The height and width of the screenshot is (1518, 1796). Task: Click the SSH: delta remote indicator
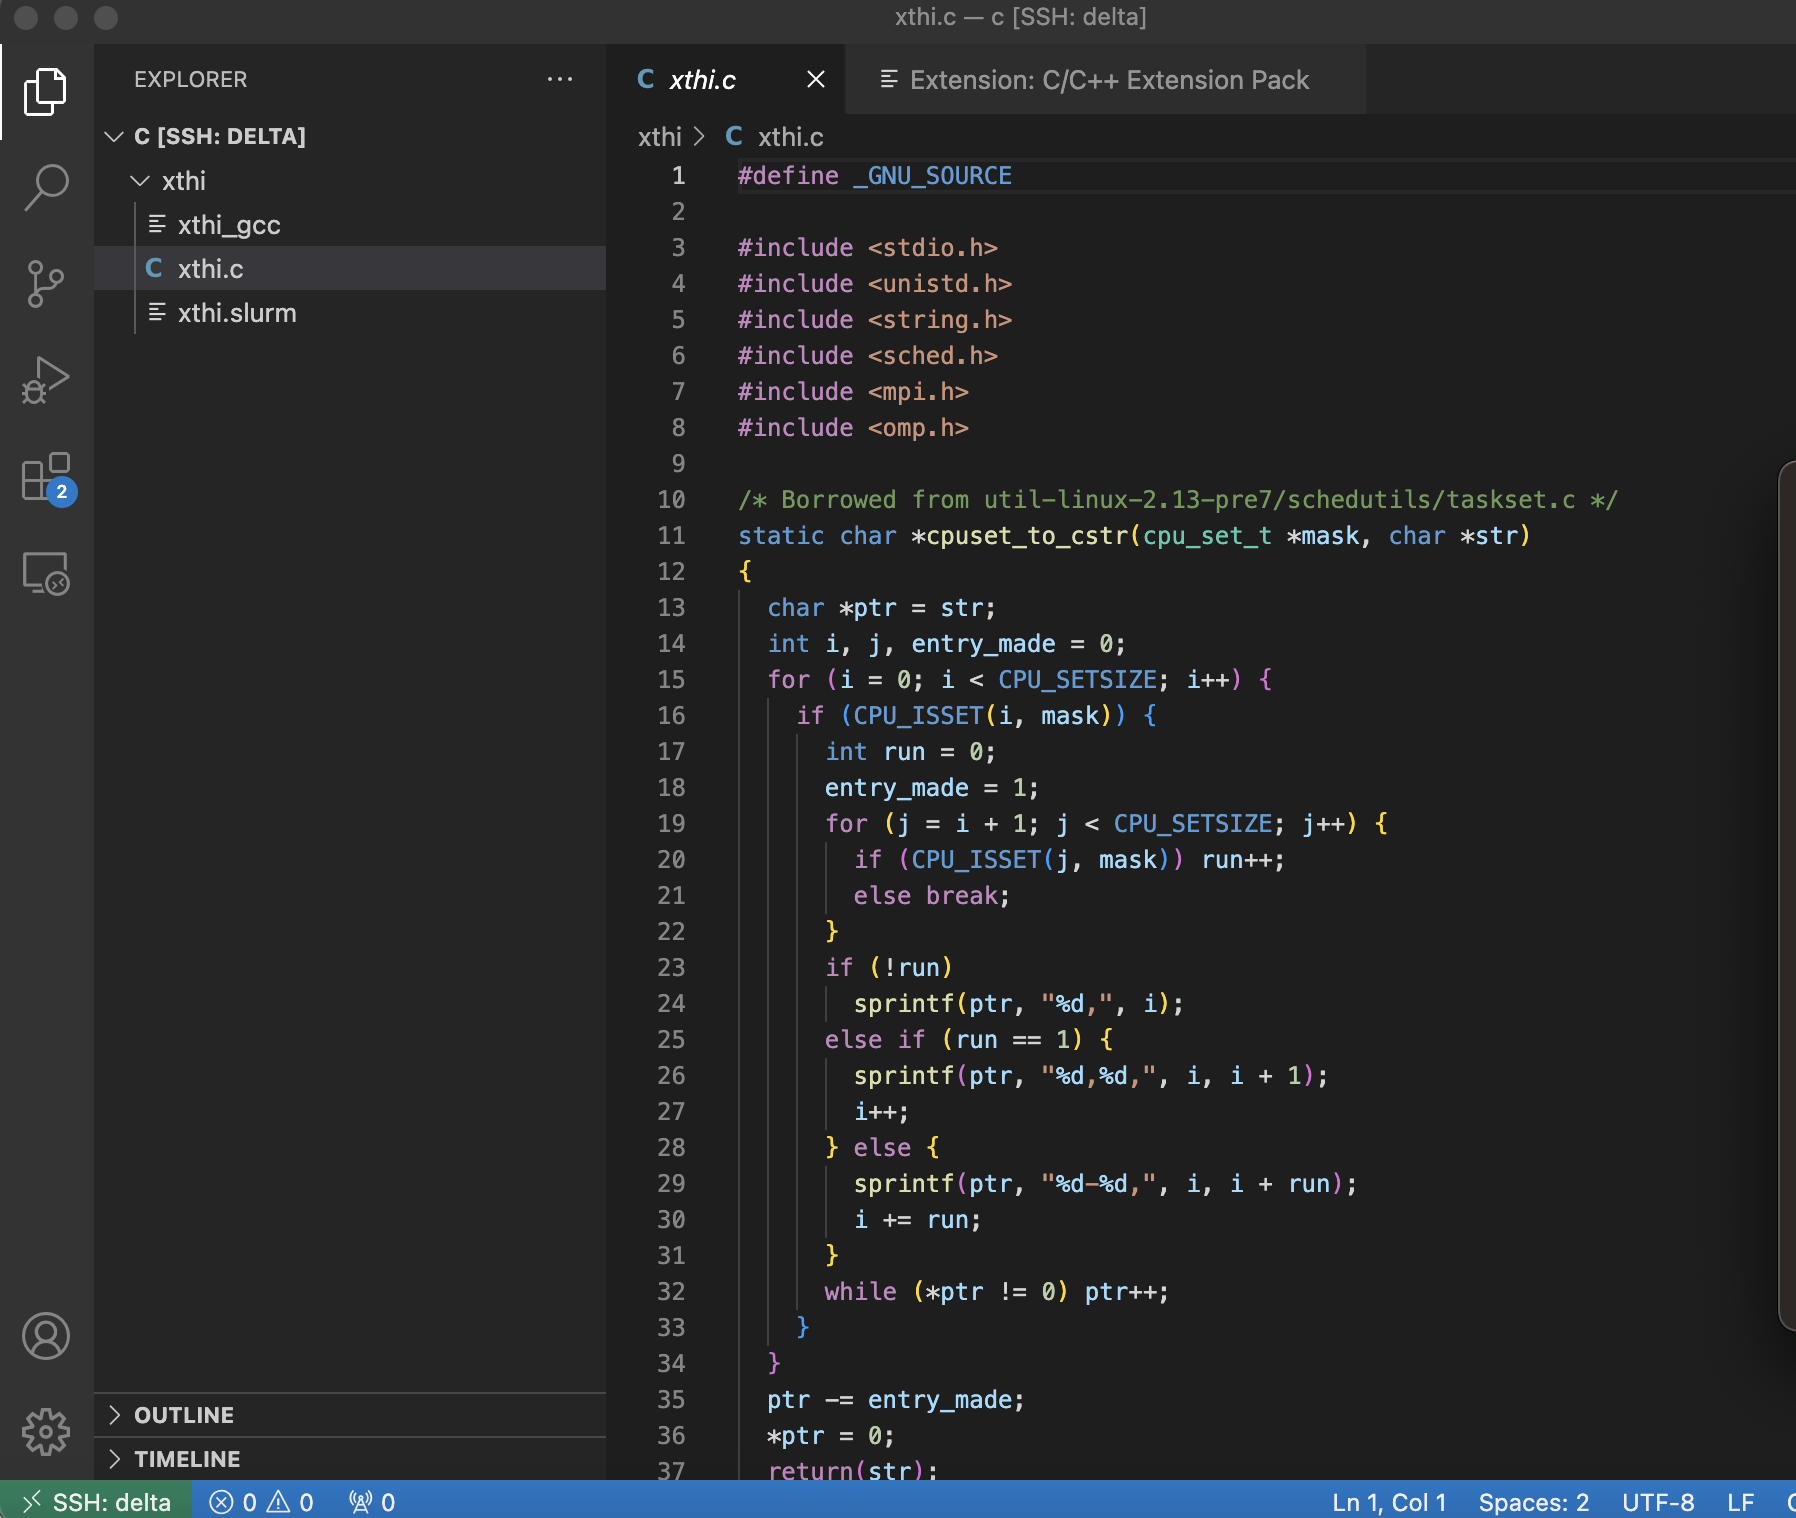coord(97,1501)
